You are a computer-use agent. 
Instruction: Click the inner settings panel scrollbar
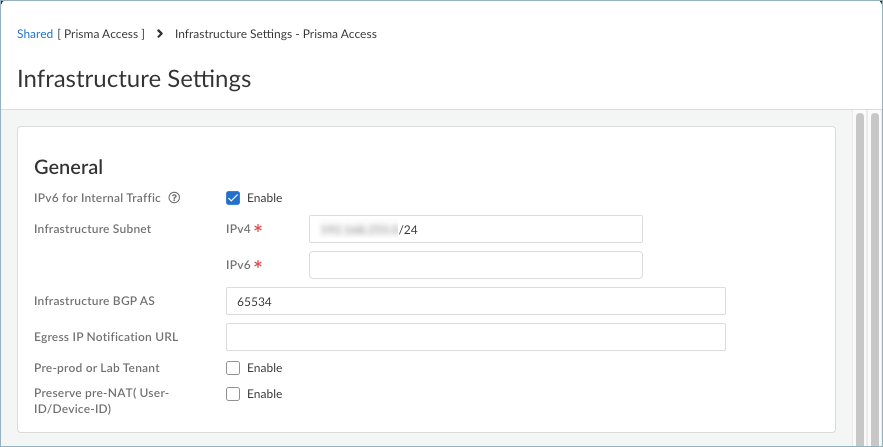click(859, 270)
